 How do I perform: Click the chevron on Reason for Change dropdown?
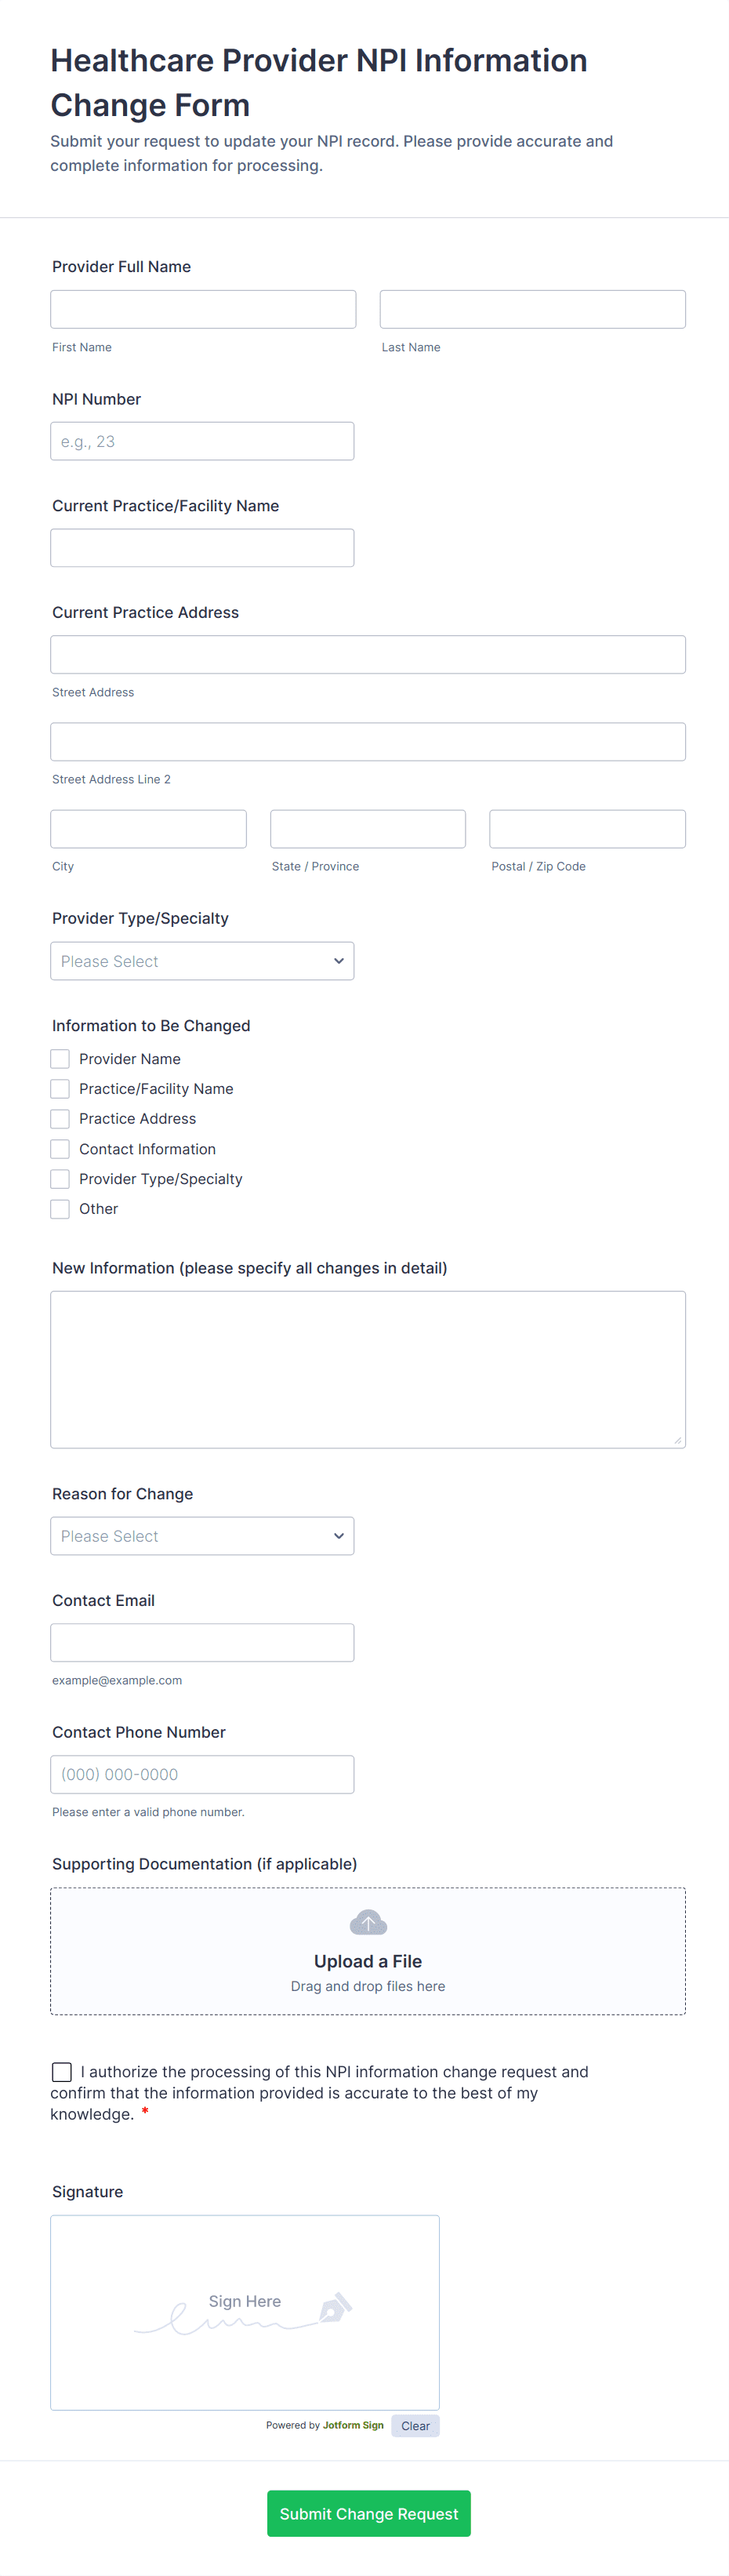[x=339, y=1536]
